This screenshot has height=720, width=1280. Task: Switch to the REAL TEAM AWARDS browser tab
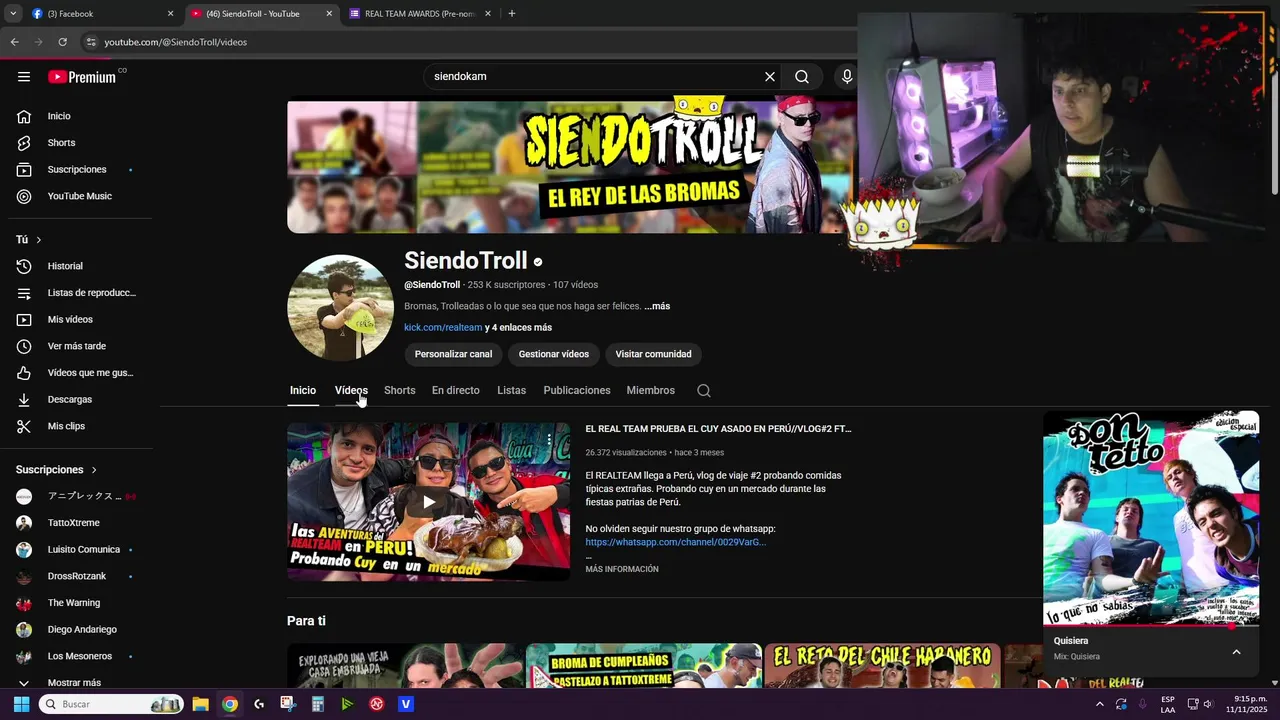click(x=420, y=14)
